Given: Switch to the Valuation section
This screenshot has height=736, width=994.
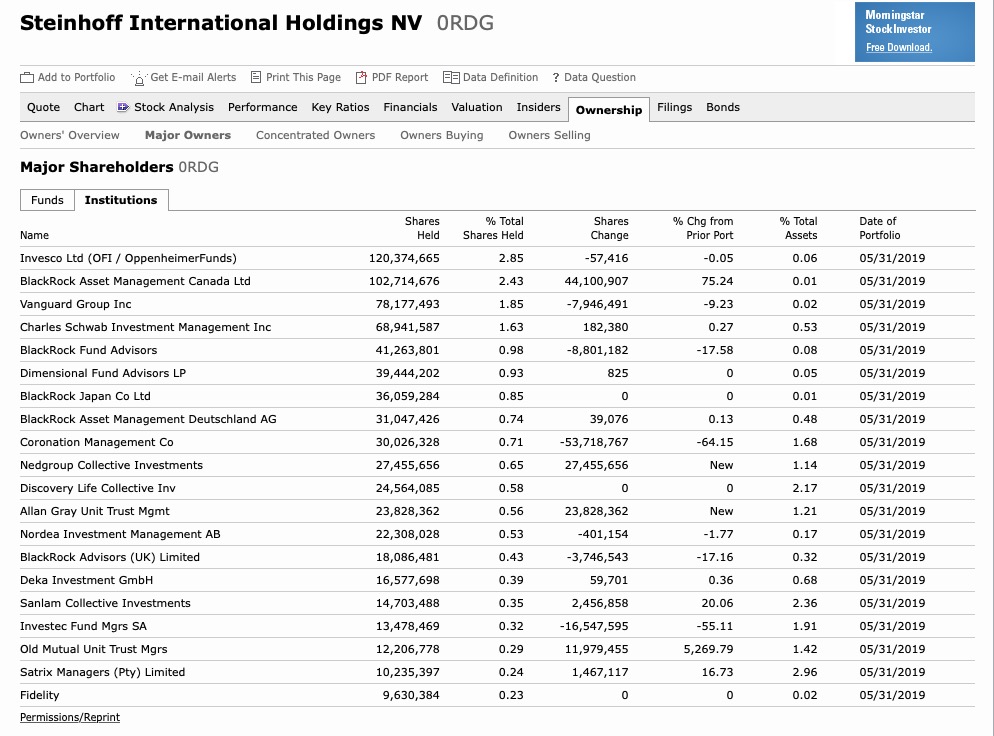Looking at the screenshot, I should 477,107.
